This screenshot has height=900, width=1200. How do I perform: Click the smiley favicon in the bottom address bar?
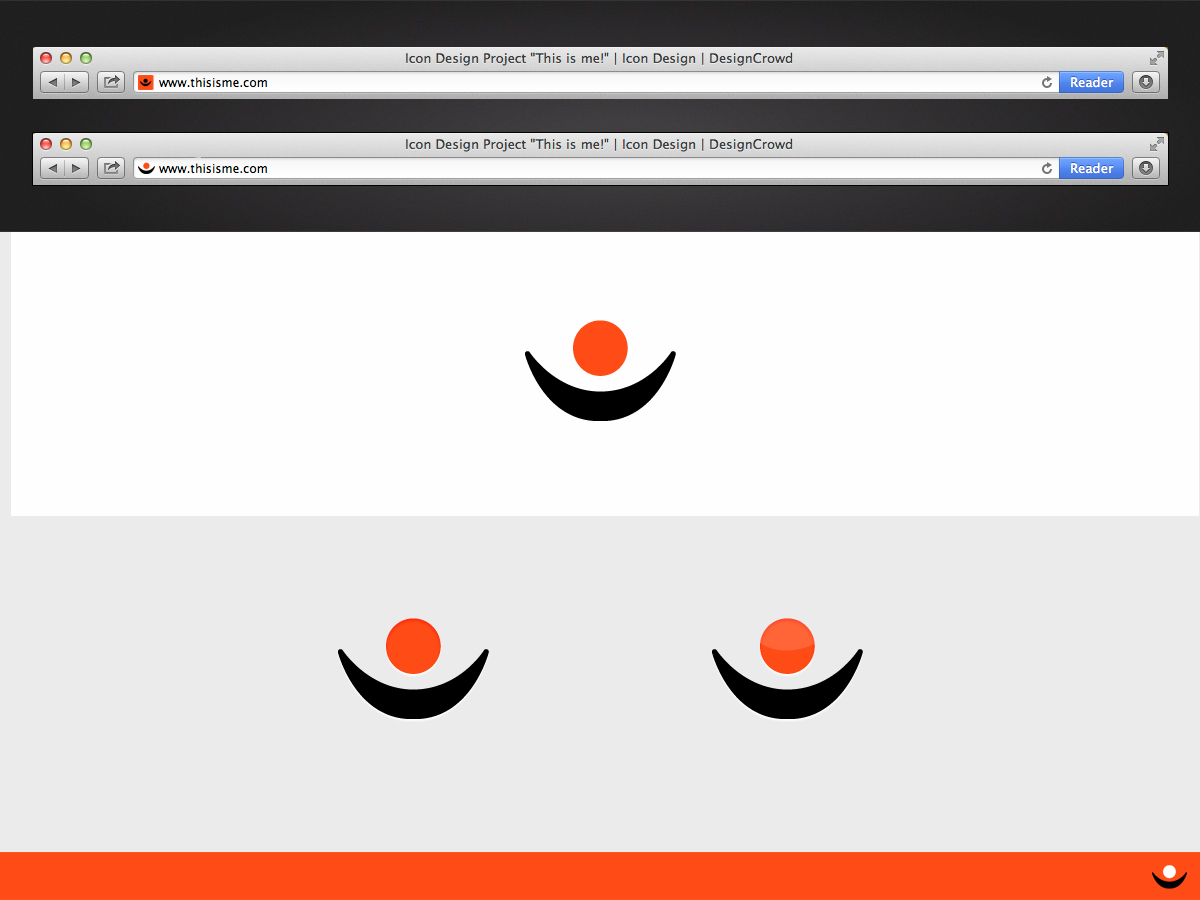146,168
